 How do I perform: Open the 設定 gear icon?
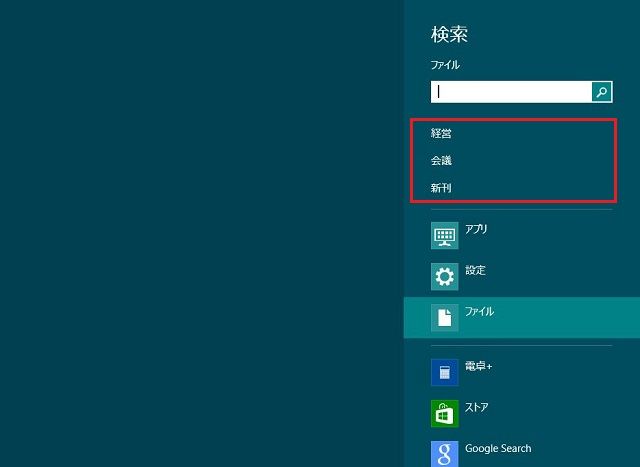444,276
